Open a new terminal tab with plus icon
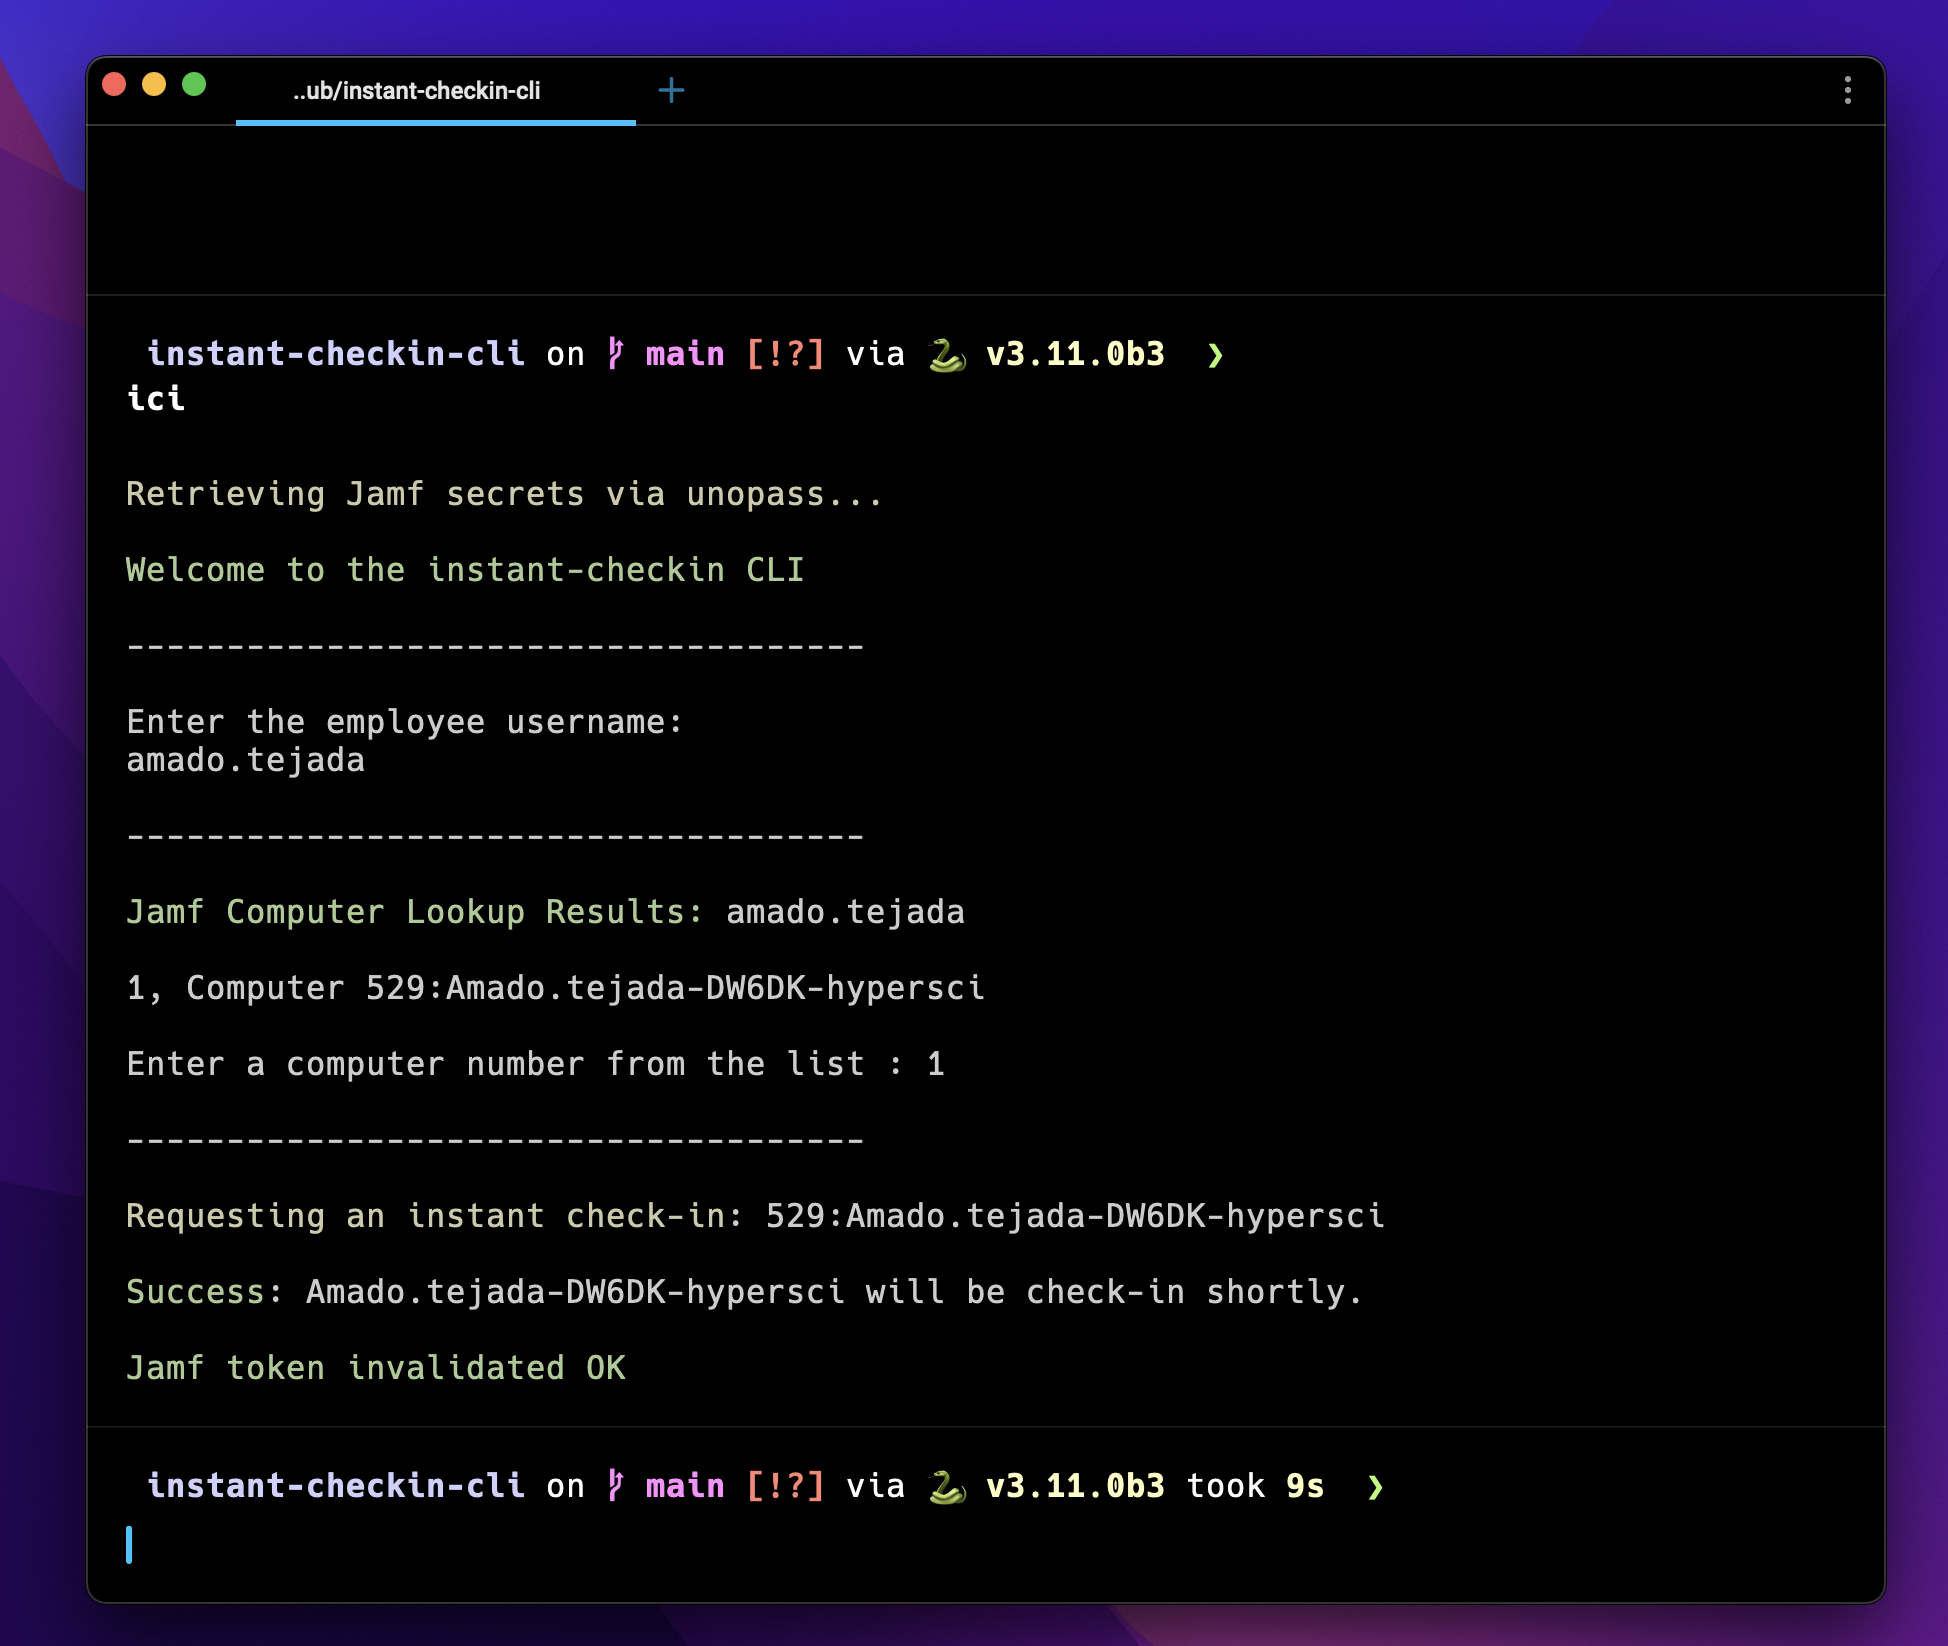 pyautogui.click(x=671, y=91)
